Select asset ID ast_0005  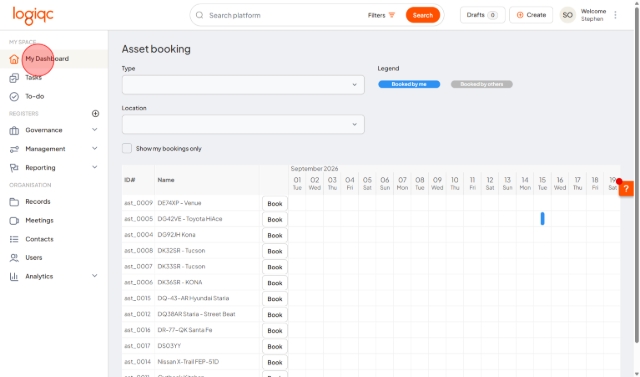click(138, 219)
